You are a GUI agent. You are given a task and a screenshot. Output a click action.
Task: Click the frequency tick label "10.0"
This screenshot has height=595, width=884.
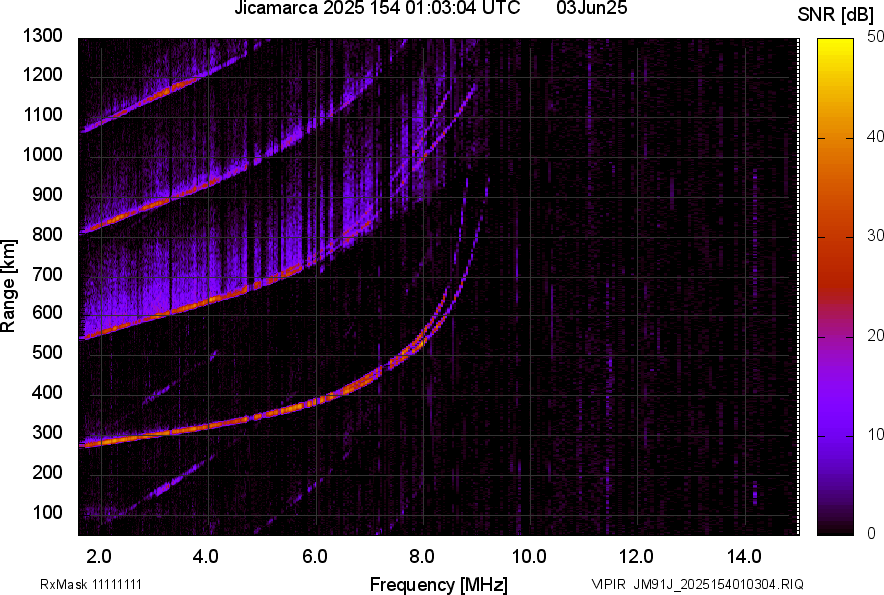pyautogui.click(x=529, y=556)
